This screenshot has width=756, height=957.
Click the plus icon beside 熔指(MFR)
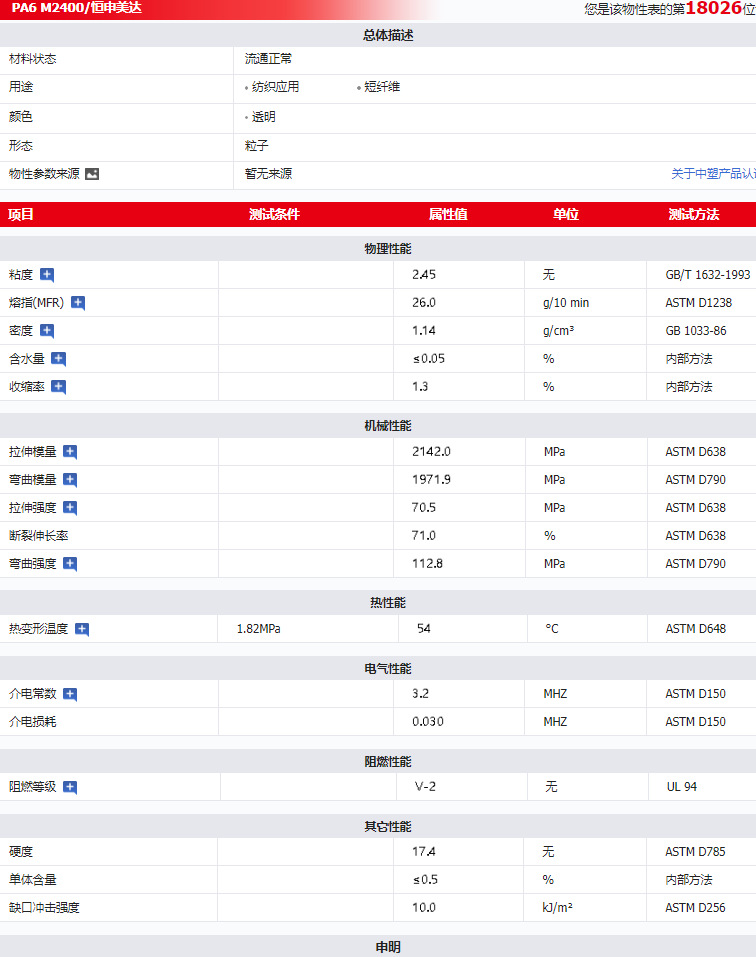pyautogui.click(x=78, y=303)
